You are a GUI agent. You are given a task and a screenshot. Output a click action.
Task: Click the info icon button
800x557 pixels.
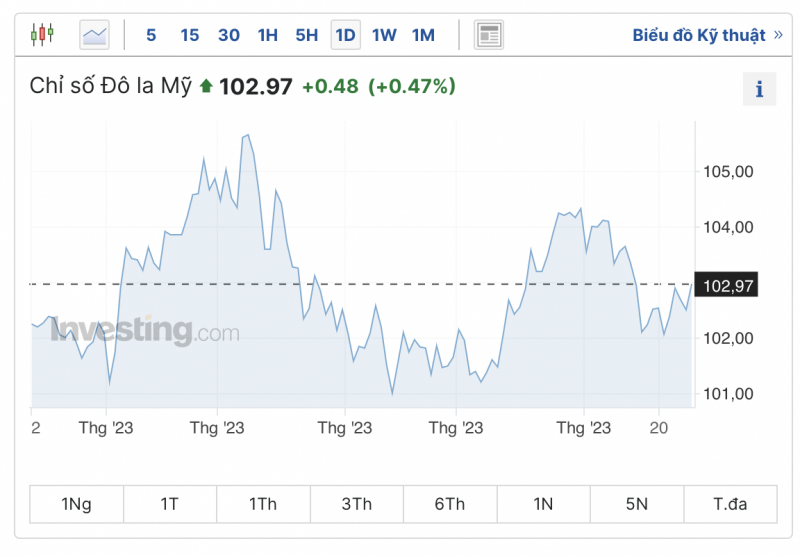click(759, 89)
